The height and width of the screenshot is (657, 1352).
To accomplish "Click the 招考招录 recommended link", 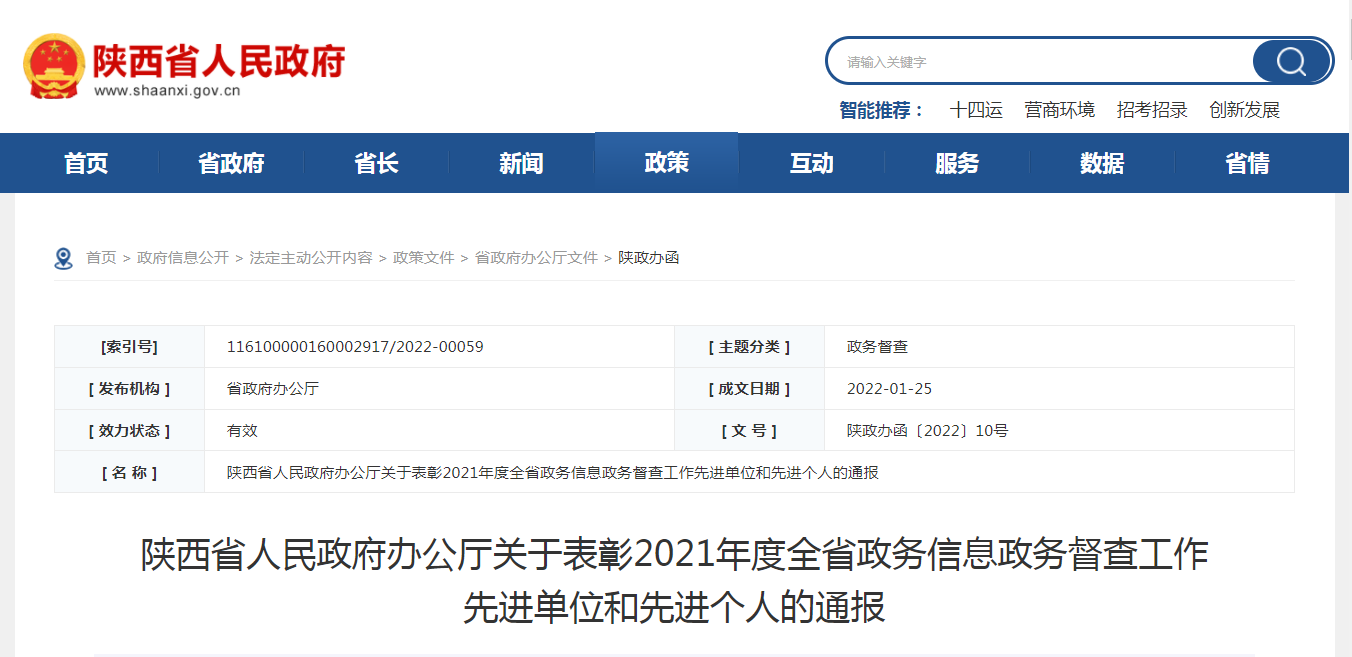I will click(x=1152, y=110).
